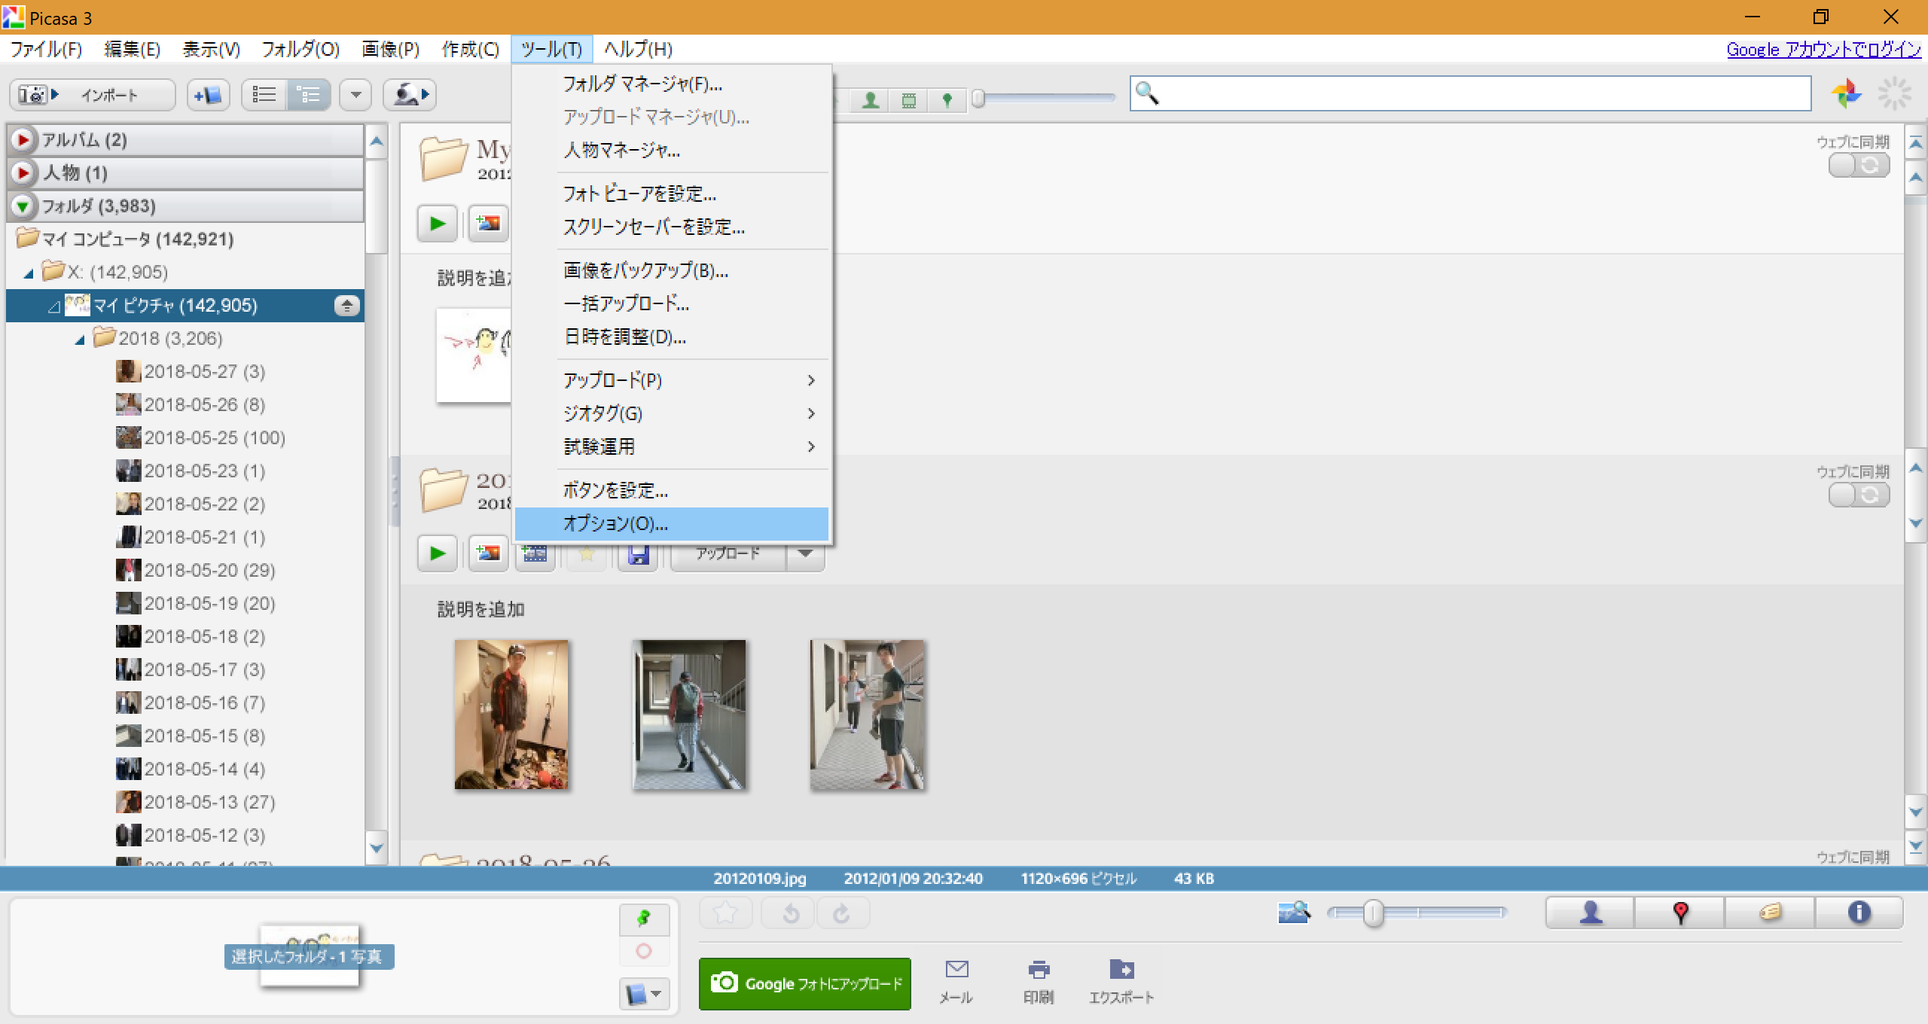
Task: Select folder 2018-05-13 (27)
Action: (196, 802)
